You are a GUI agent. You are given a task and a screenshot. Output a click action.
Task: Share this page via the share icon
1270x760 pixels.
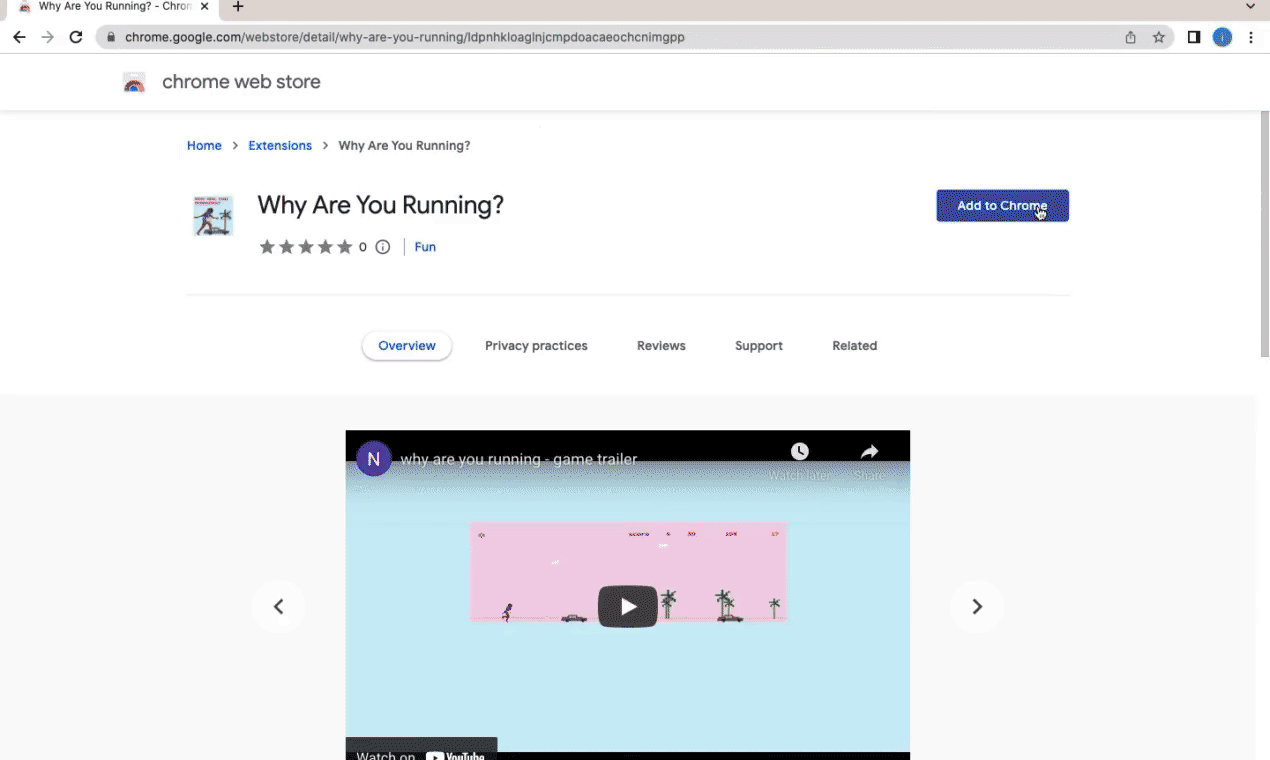click(x=1131, y=37)
